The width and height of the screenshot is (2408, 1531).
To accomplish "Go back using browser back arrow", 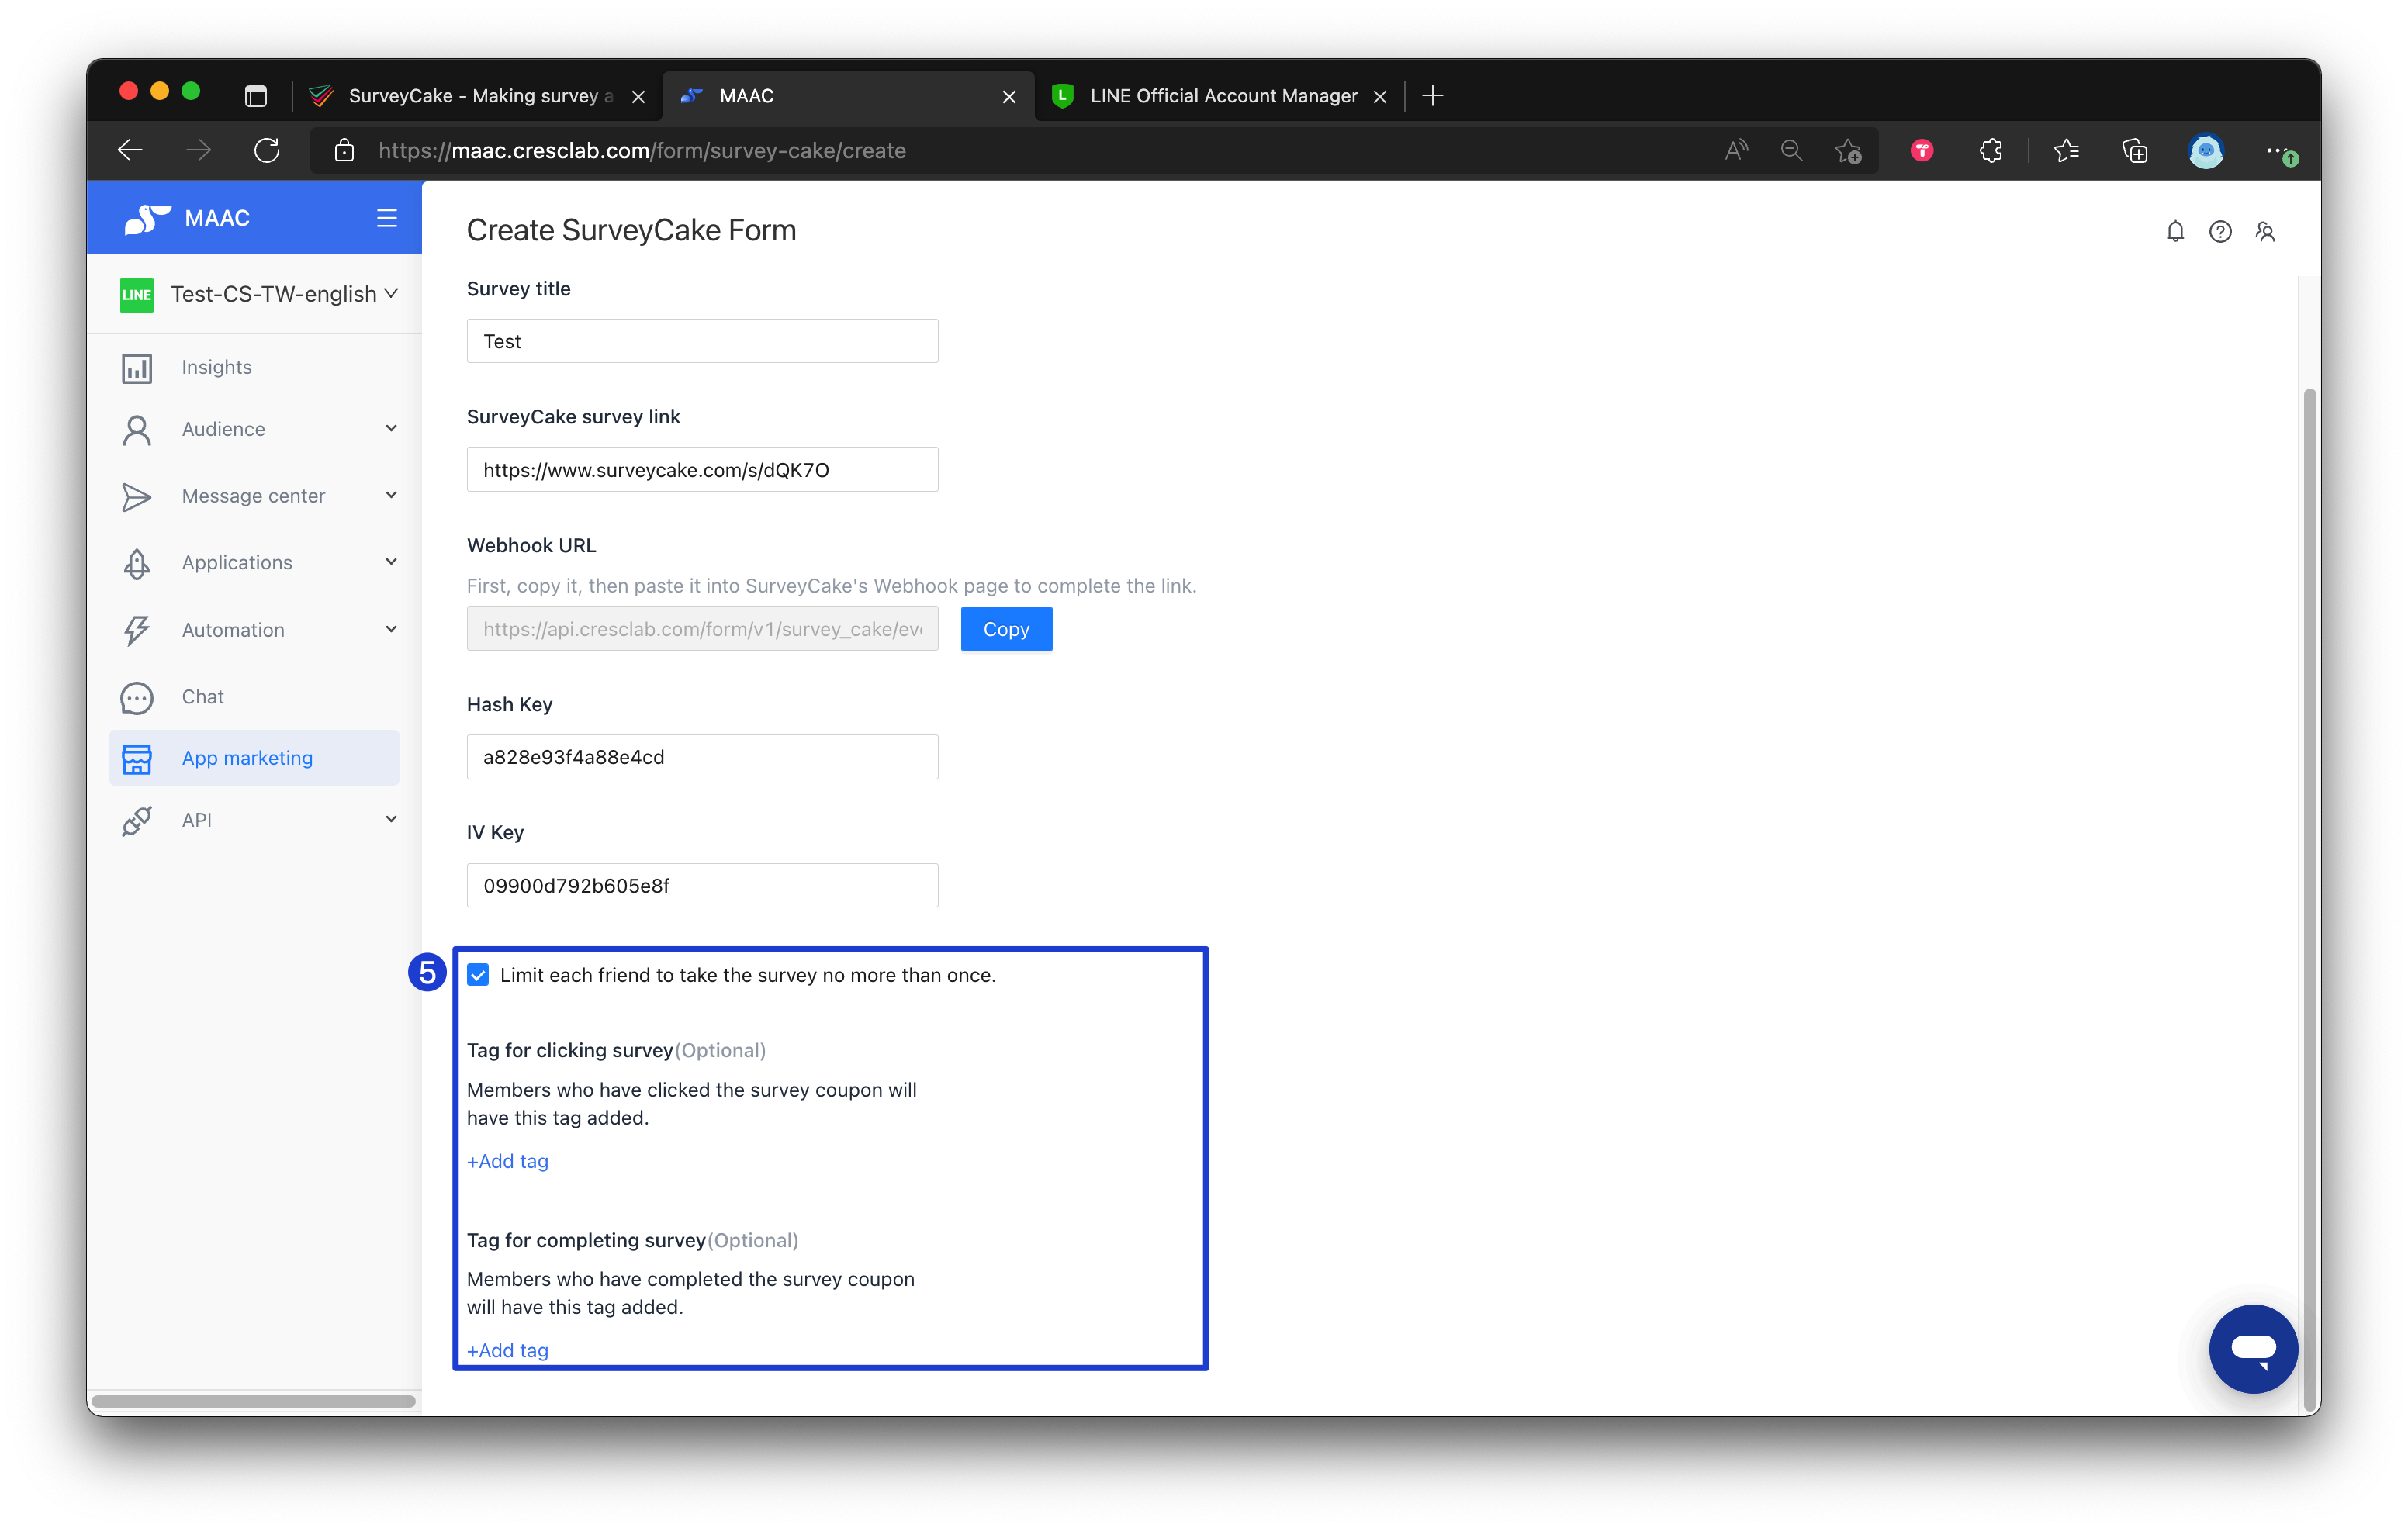I will tap(131, 150).
